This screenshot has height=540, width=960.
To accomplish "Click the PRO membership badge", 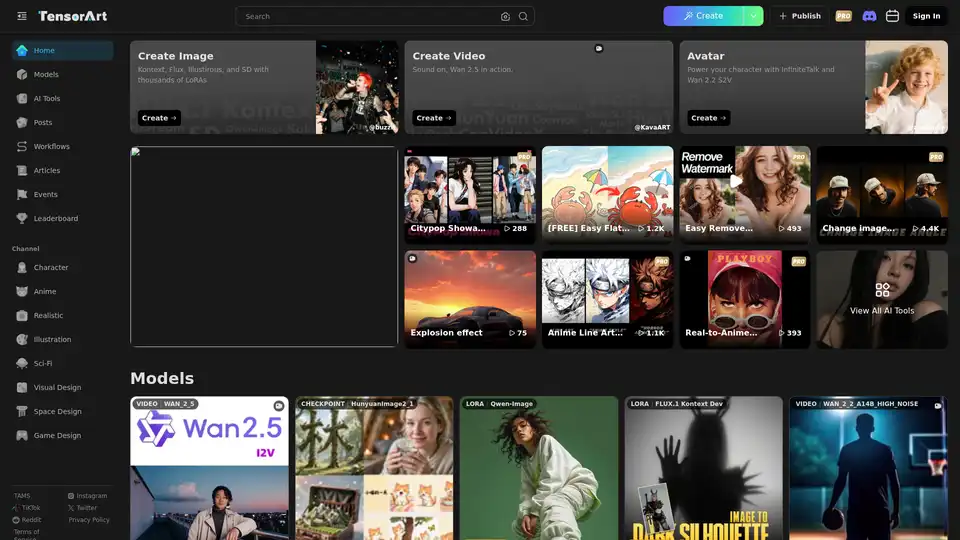I will [x=843, y=16].
